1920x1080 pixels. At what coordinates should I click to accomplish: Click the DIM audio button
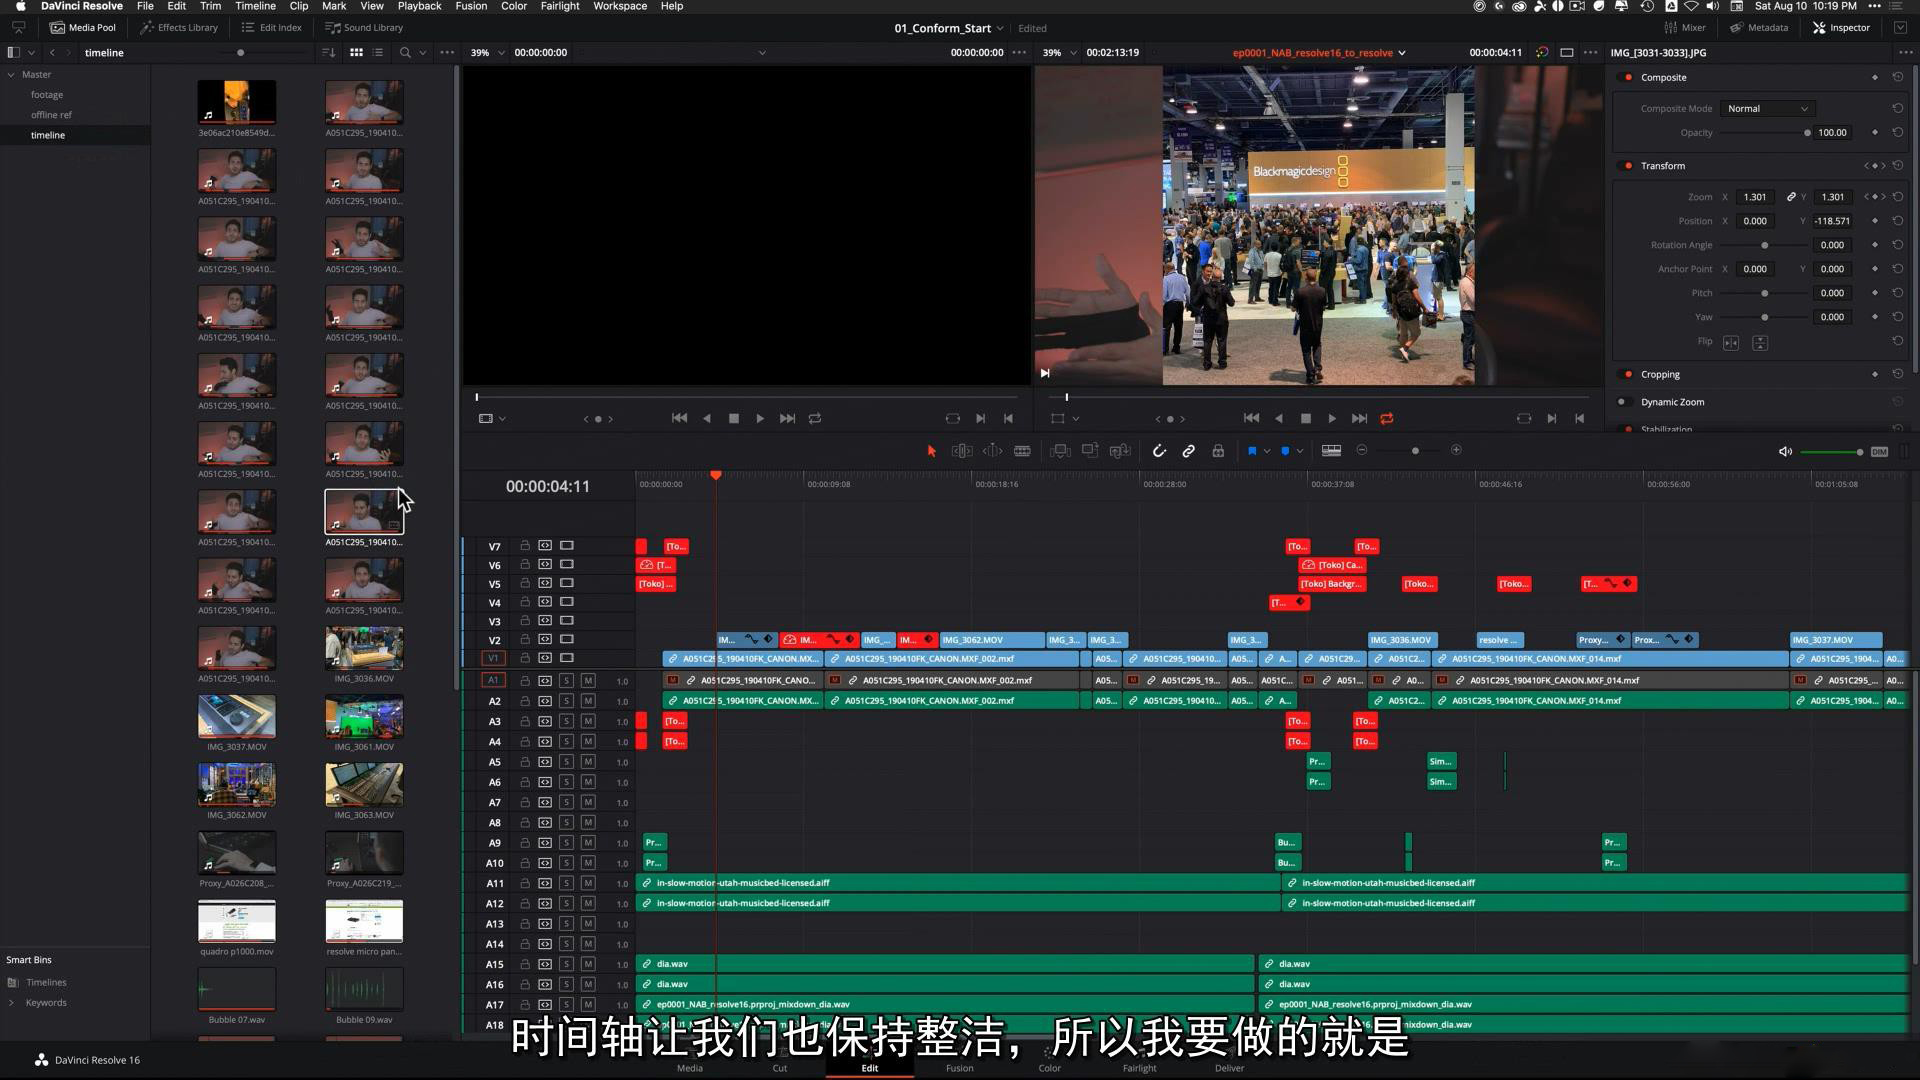click(x=1879, y=452)
